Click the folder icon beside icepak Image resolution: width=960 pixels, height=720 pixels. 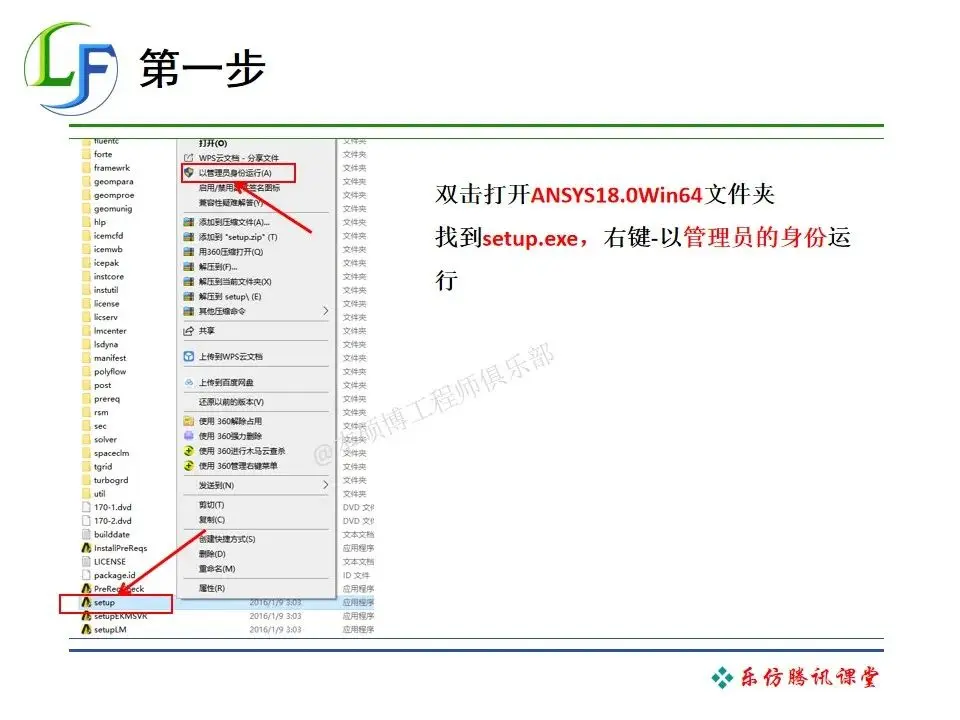point(86,263)
